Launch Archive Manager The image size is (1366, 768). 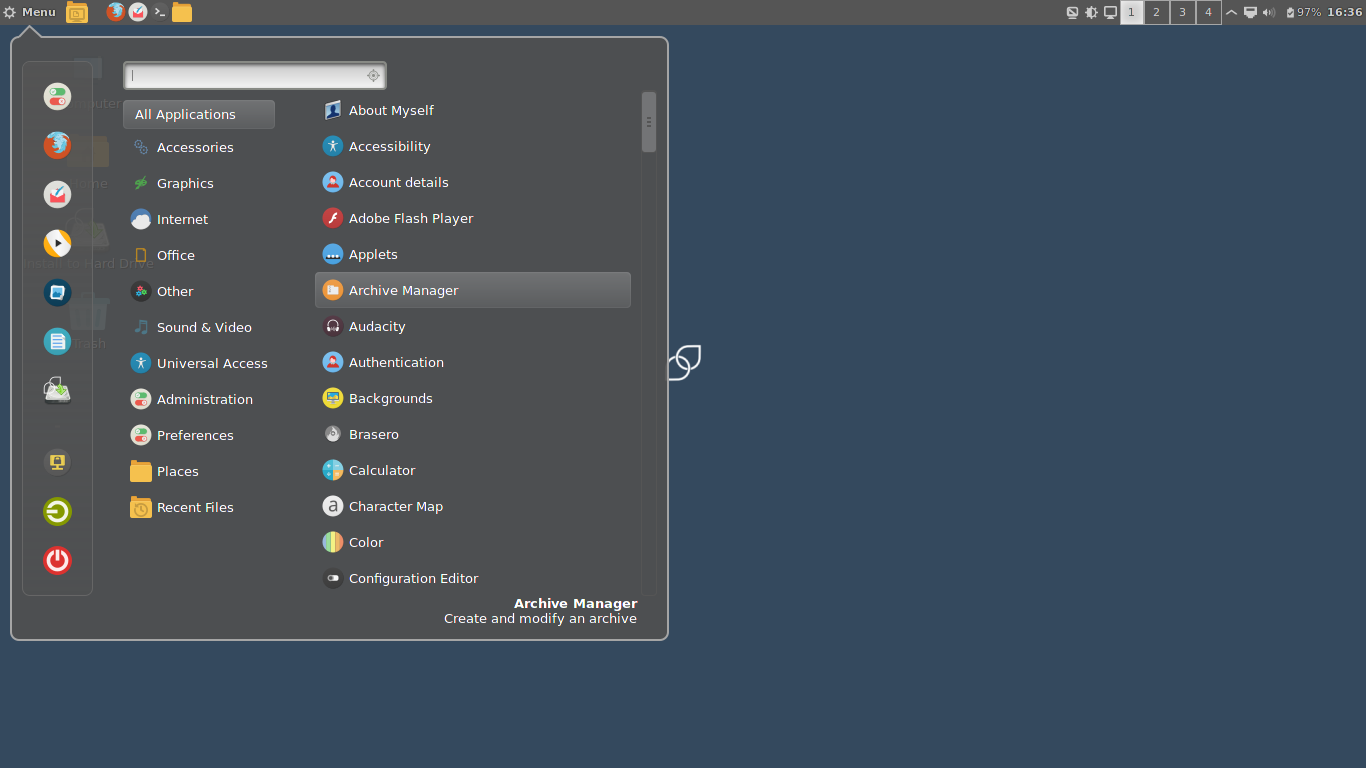pyautogui.click(x=473, y=290)
